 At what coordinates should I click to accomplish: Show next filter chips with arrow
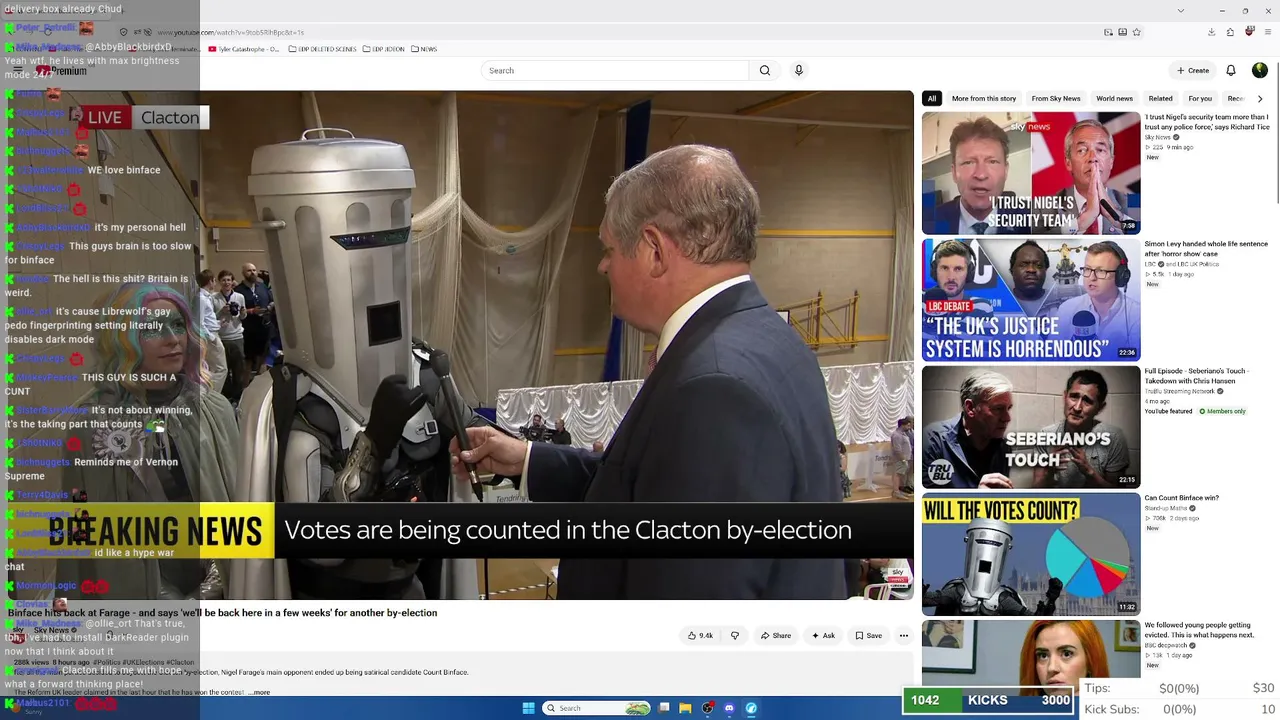1260,98
